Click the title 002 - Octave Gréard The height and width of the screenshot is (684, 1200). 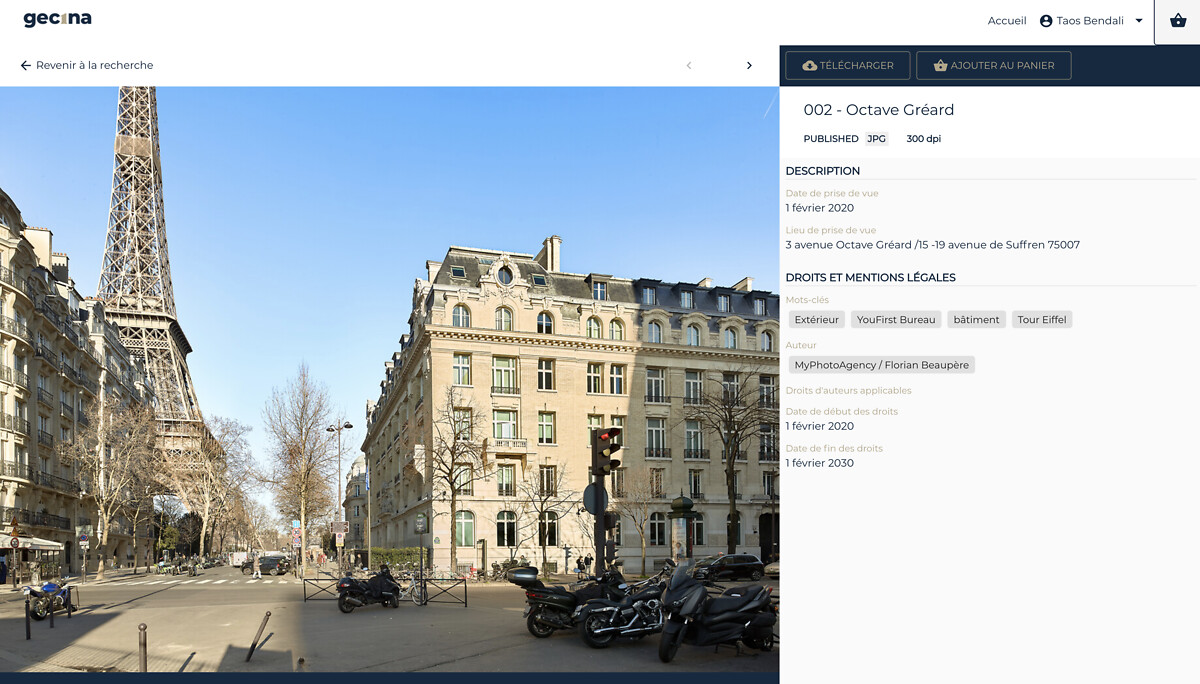click(879, 110)
